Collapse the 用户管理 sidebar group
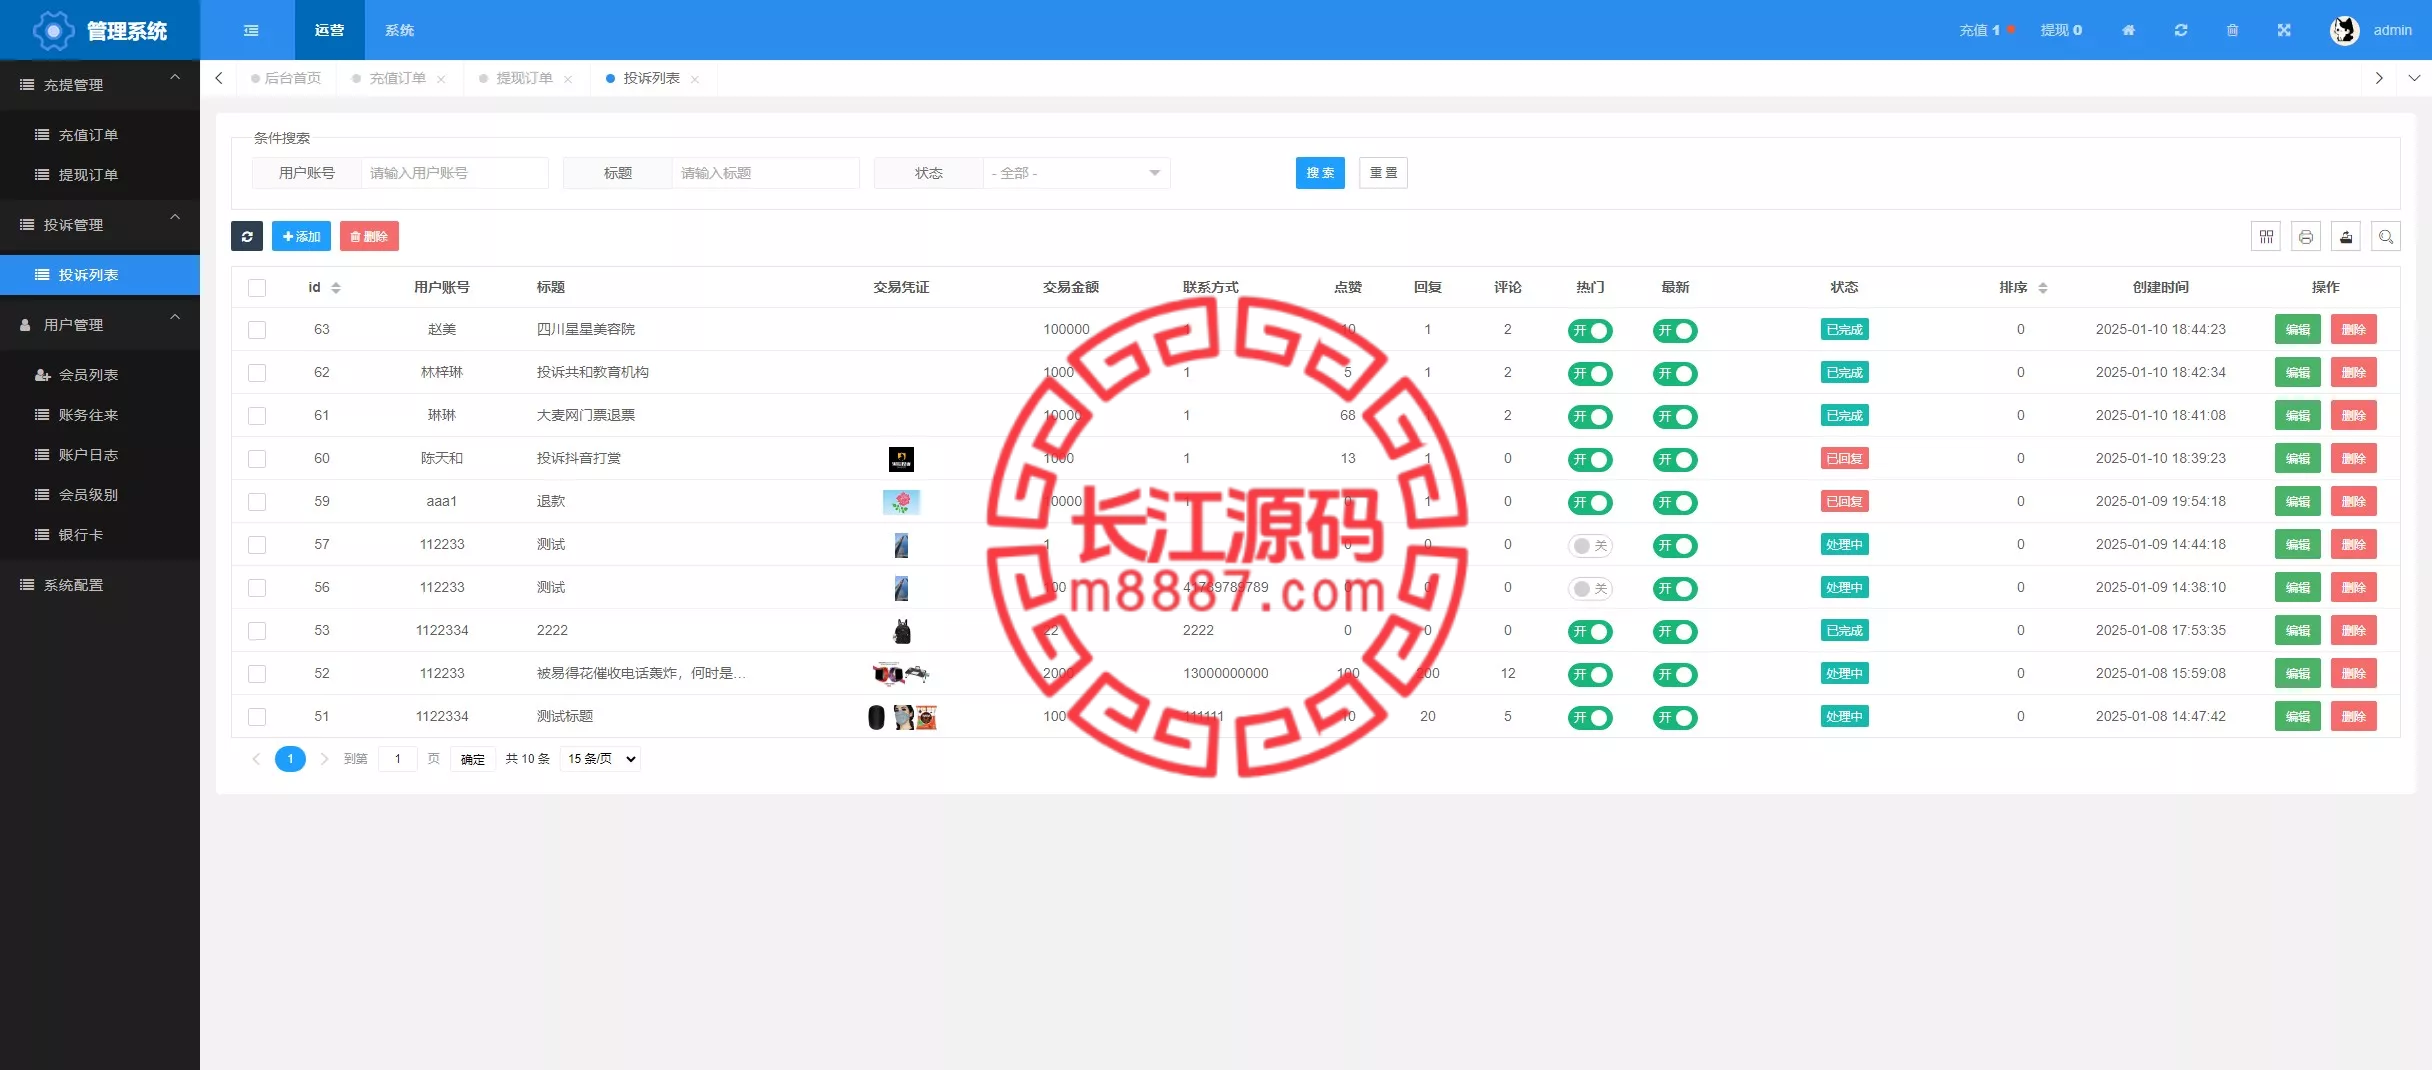 click(x=100, y=325)
